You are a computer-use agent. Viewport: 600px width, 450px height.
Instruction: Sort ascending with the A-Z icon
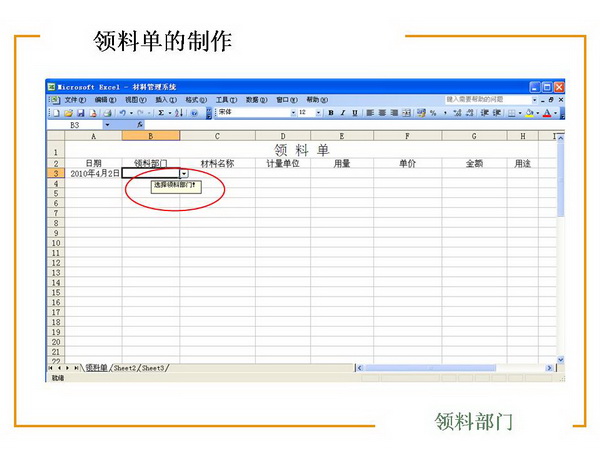179,113
